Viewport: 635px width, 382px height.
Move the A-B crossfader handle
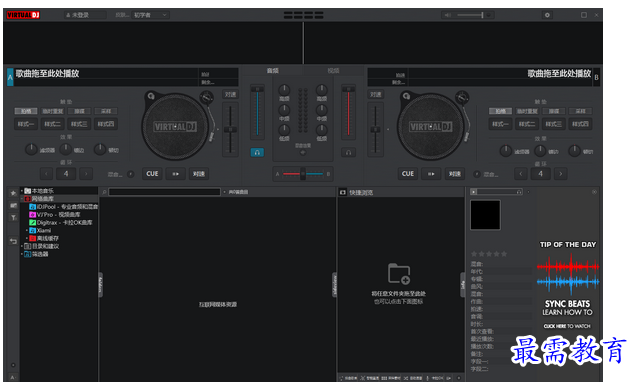pyautogui.click(x=303, y=174)
